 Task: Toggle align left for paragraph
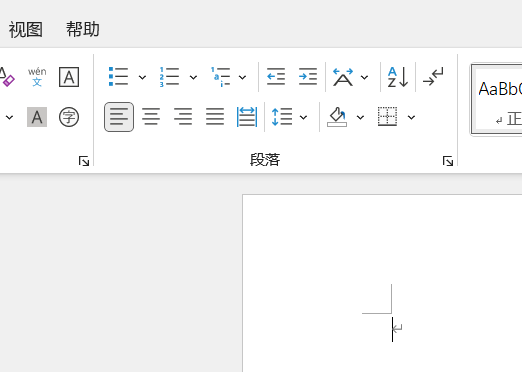click(119, 117)
